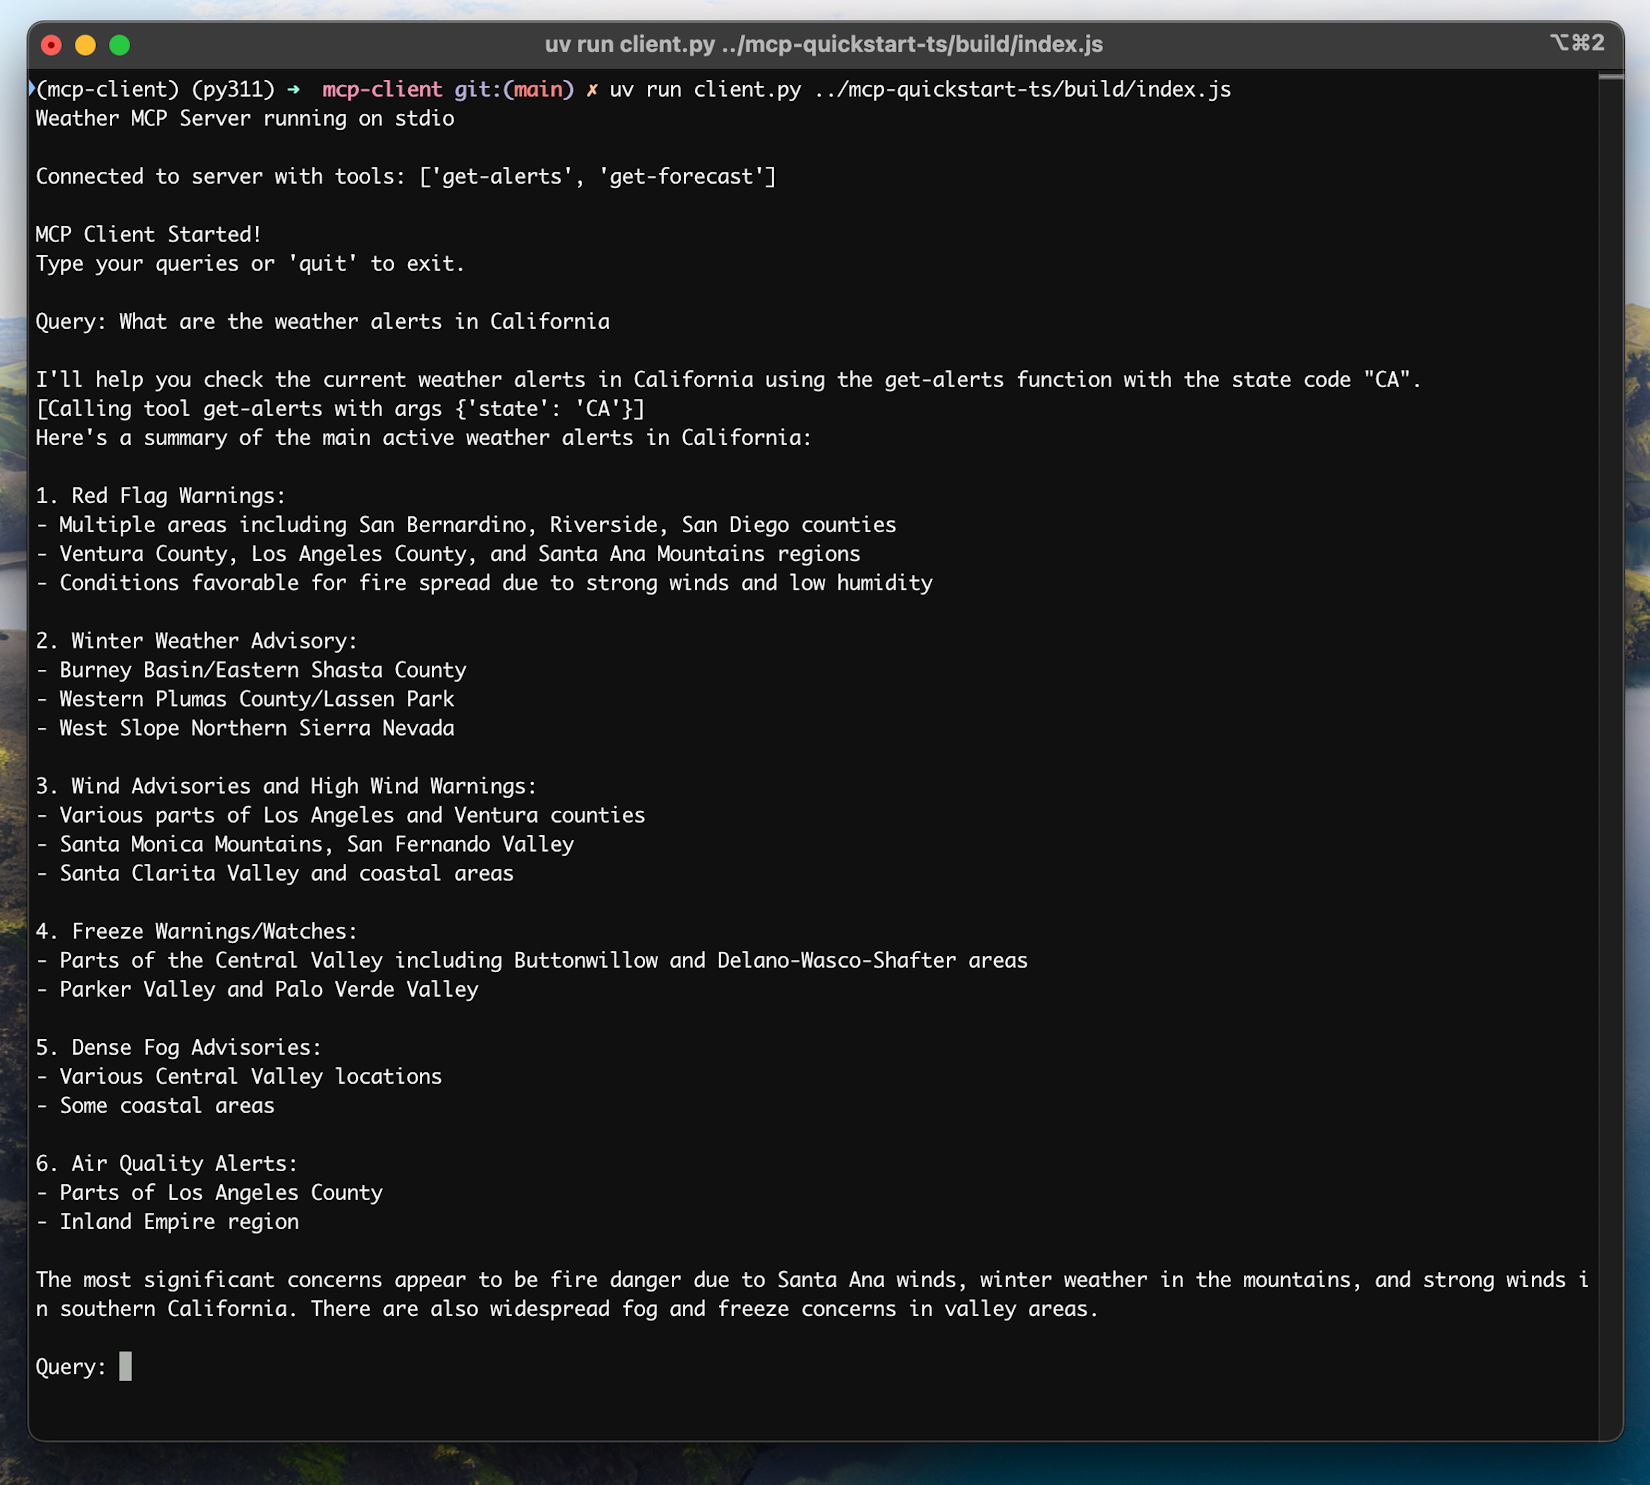Viewport: 1650px width, 1485px height.
Task: Click the ⌥⌘2 window indicator
Action: (x=1578, y=44)
